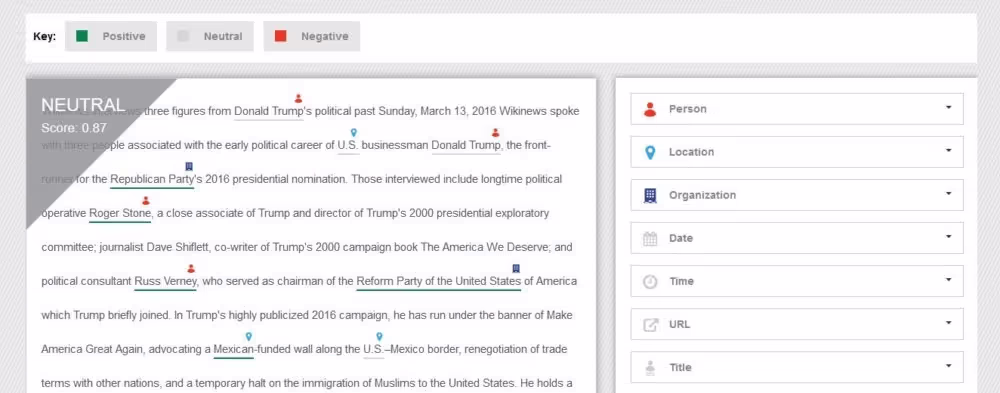Screen dimensions: 1000x393
Task: Click the Location pin icon in sidebar
Action: [650, 152]
